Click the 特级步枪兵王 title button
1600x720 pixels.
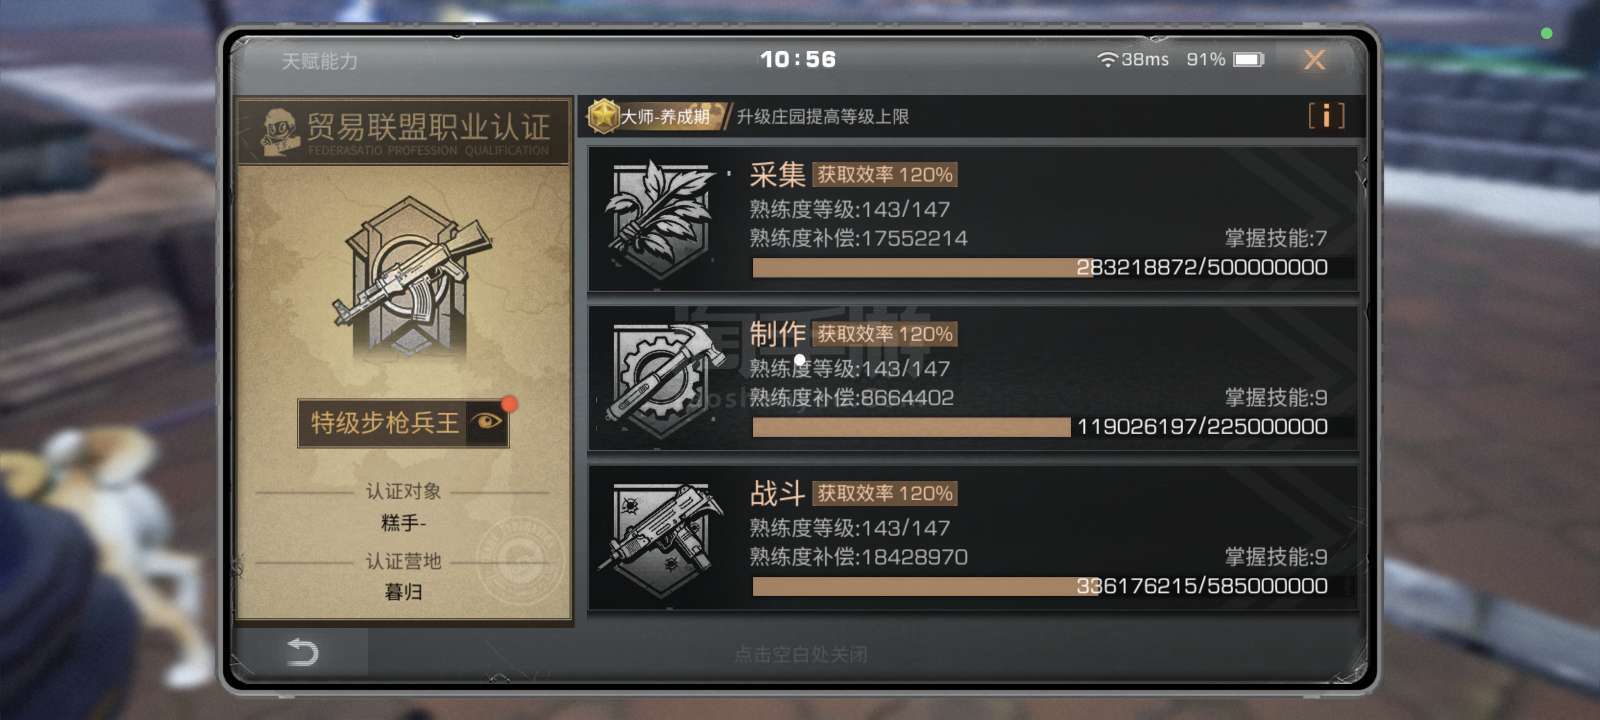click(x=384, y=423)
